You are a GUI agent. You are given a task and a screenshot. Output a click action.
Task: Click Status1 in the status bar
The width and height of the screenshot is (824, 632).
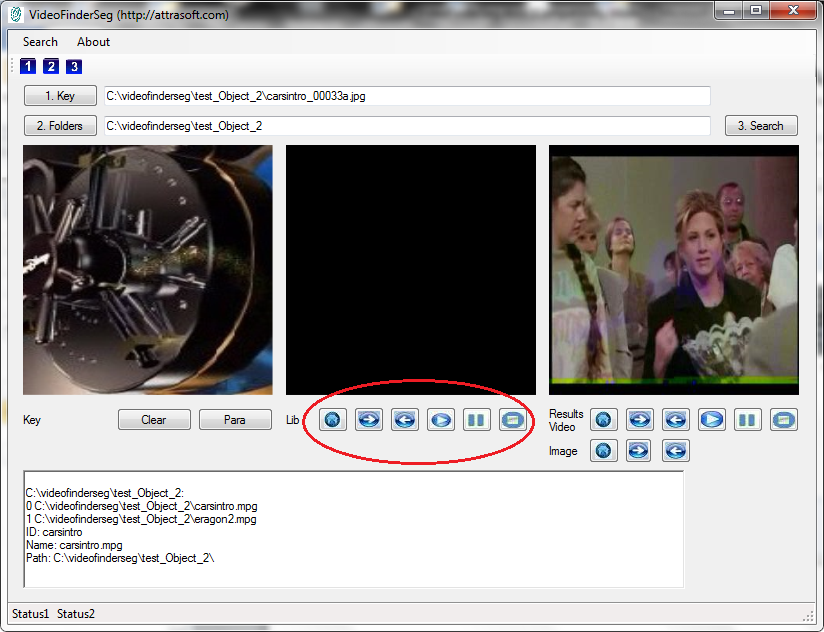point(30,614)
